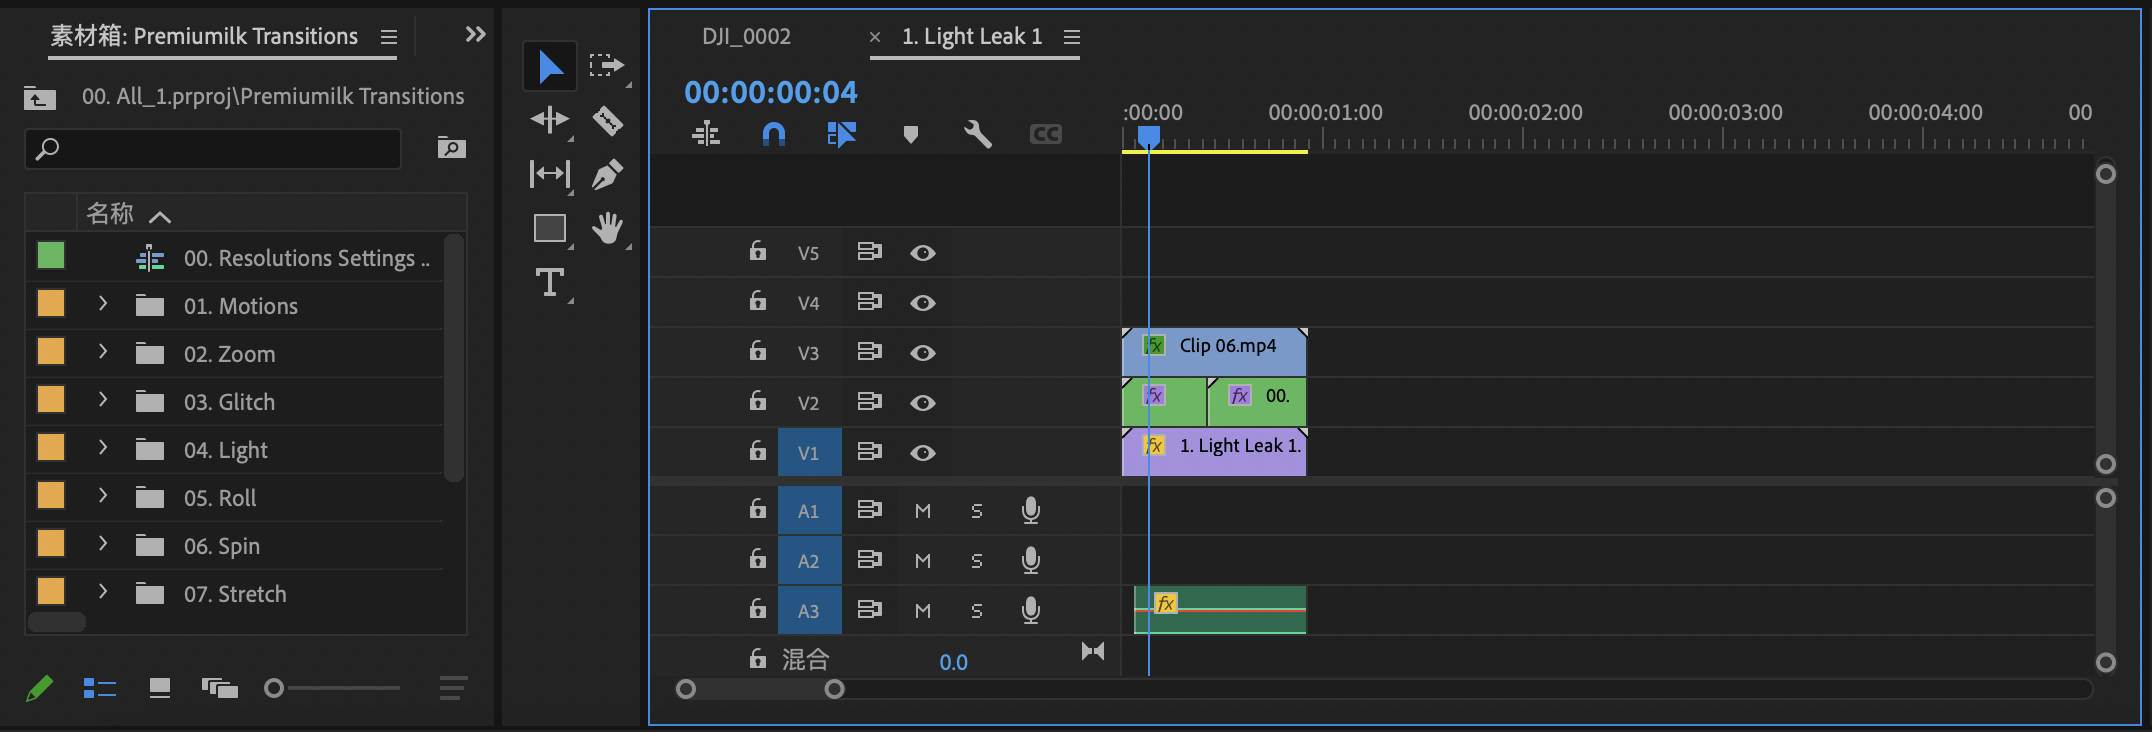
Task: Select the Track Select Forward tool
Action: tap(606, 66)
